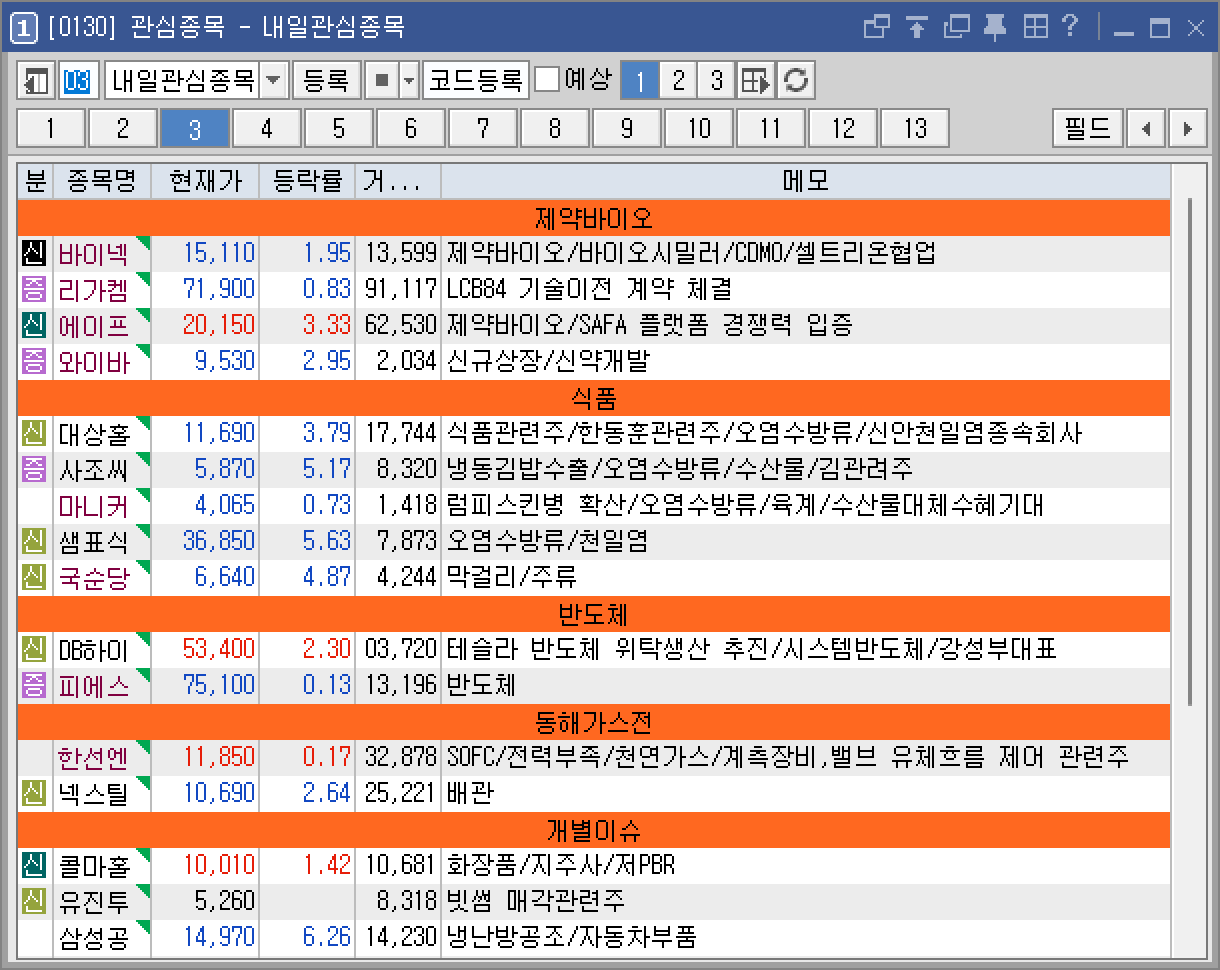Click the refresh icon in toolbar
Viewport: 1220px width, 970px height.
click(796, 81)
